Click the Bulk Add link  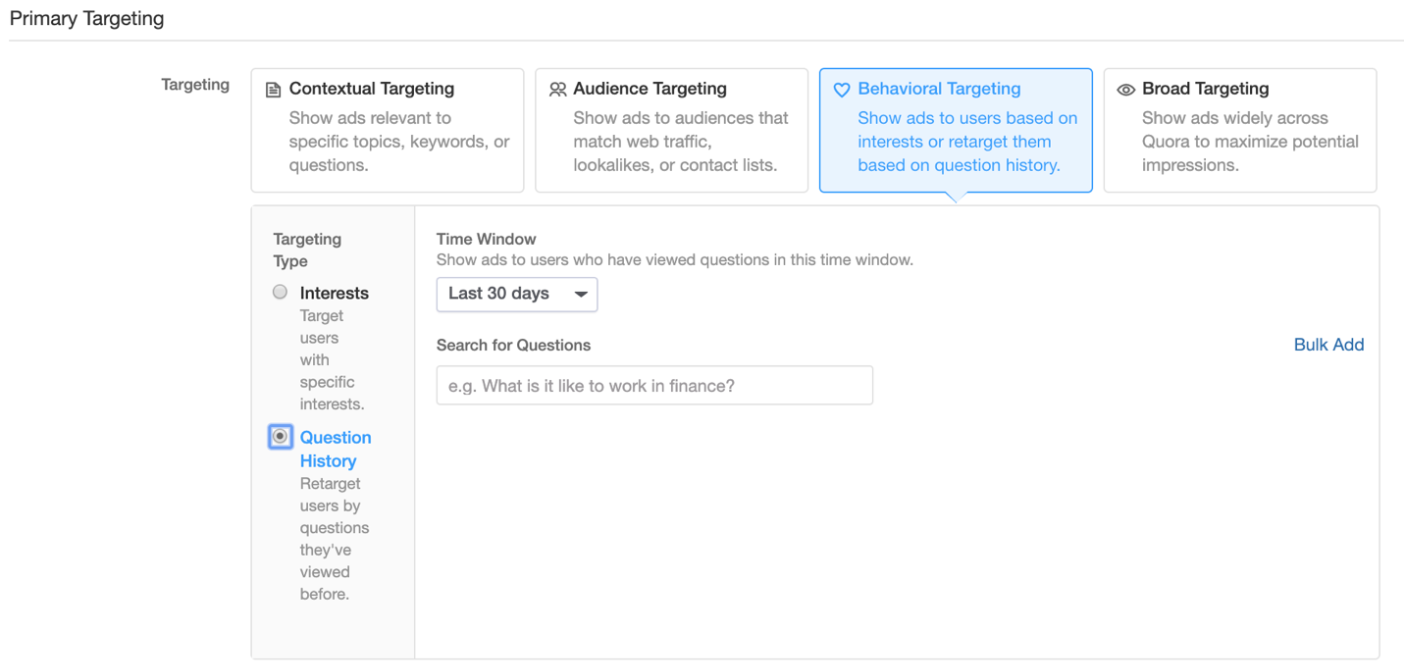1328,345
